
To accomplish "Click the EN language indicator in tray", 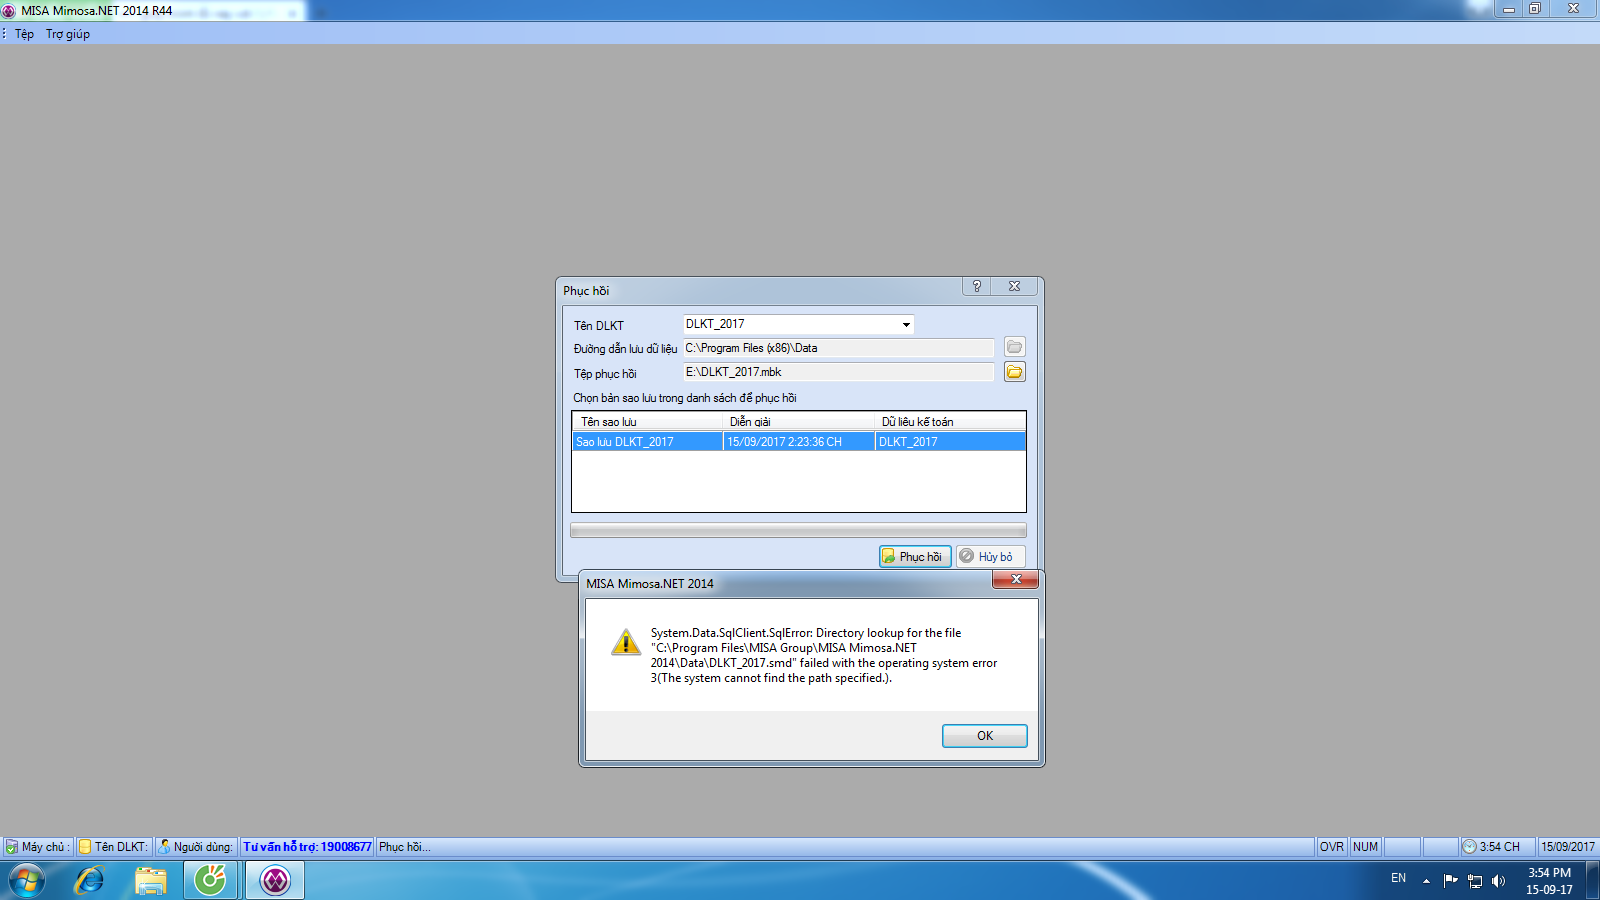I will coord(1398,878).
